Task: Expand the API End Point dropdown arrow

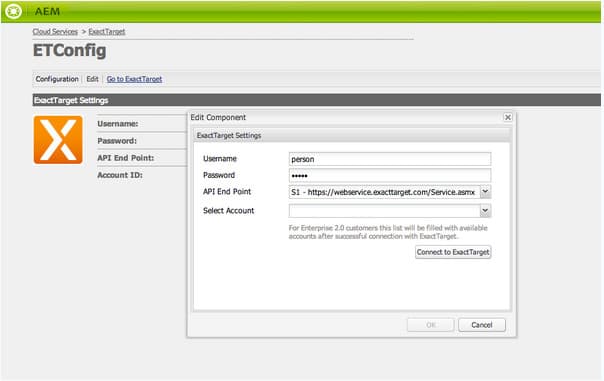Action: (485, 192)
